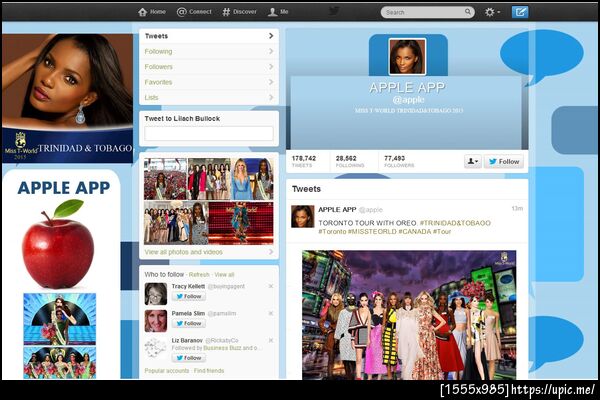Image resolution: width=600 pixels, height=400 pixels.
Task: Follow the APPLE APP profile
Action: (504, 162)
